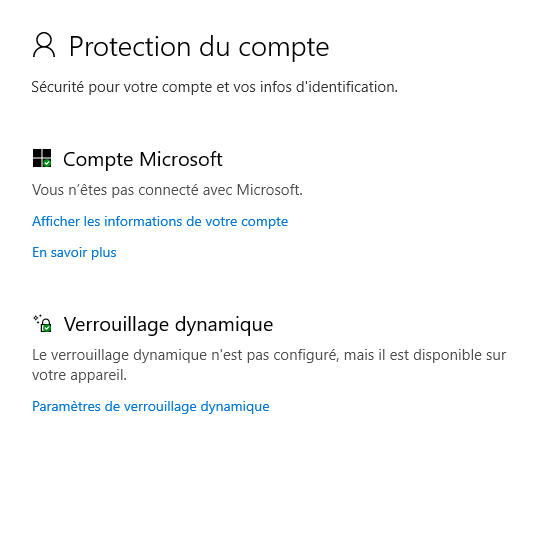Click the votre appareil. line of description
This screenshot has width=534, height=556.
click(79, 375)
